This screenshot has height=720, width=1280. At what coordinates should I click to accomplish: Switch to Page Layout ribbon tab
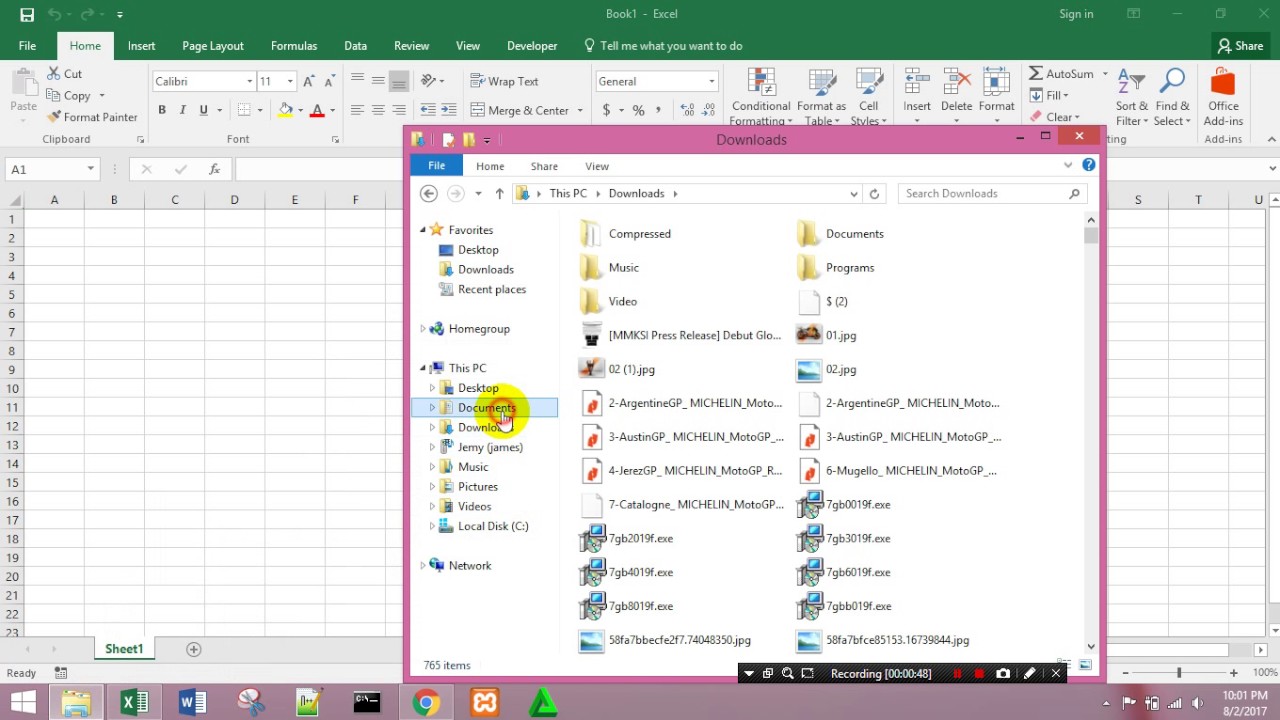(x=213, y=46)
